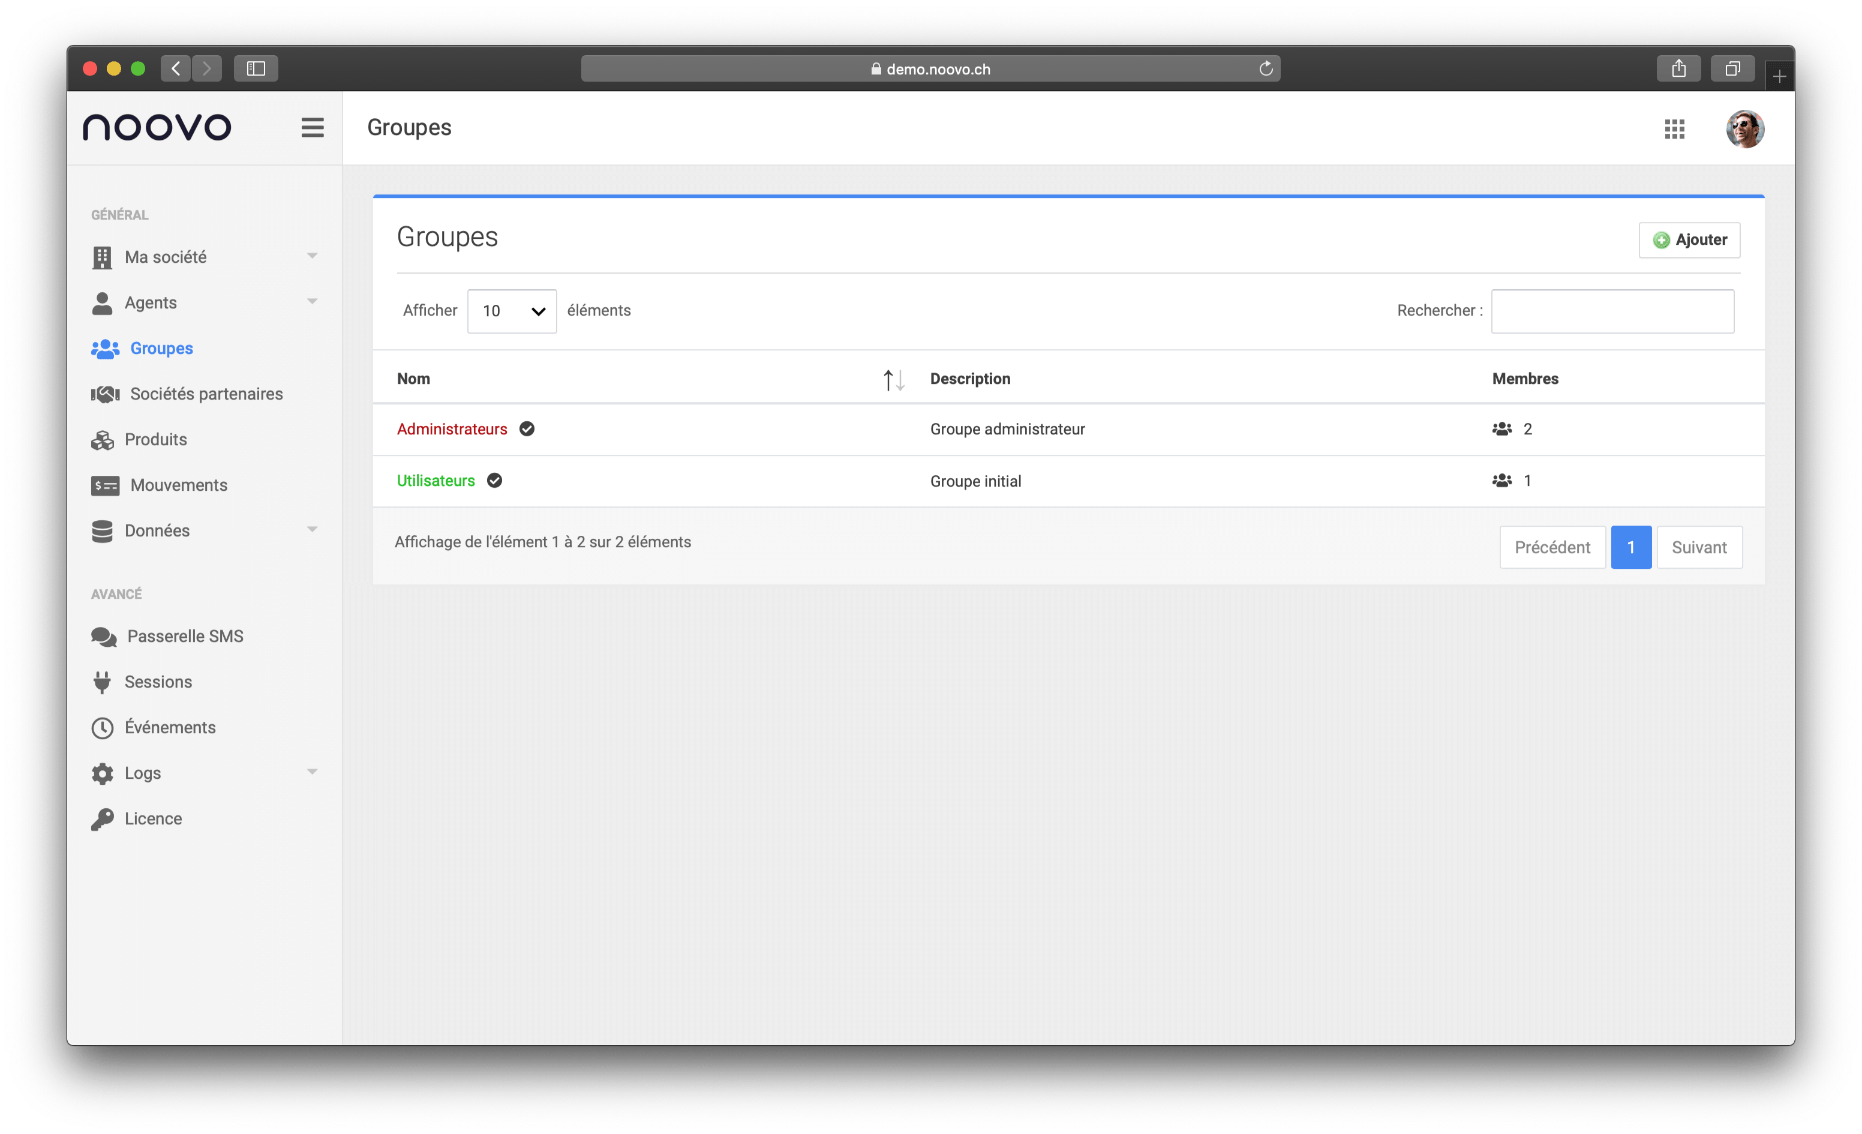Expand the Logs sidebar menu
The height and width of the screenshot is (1134, 1862).
(312, 773)
